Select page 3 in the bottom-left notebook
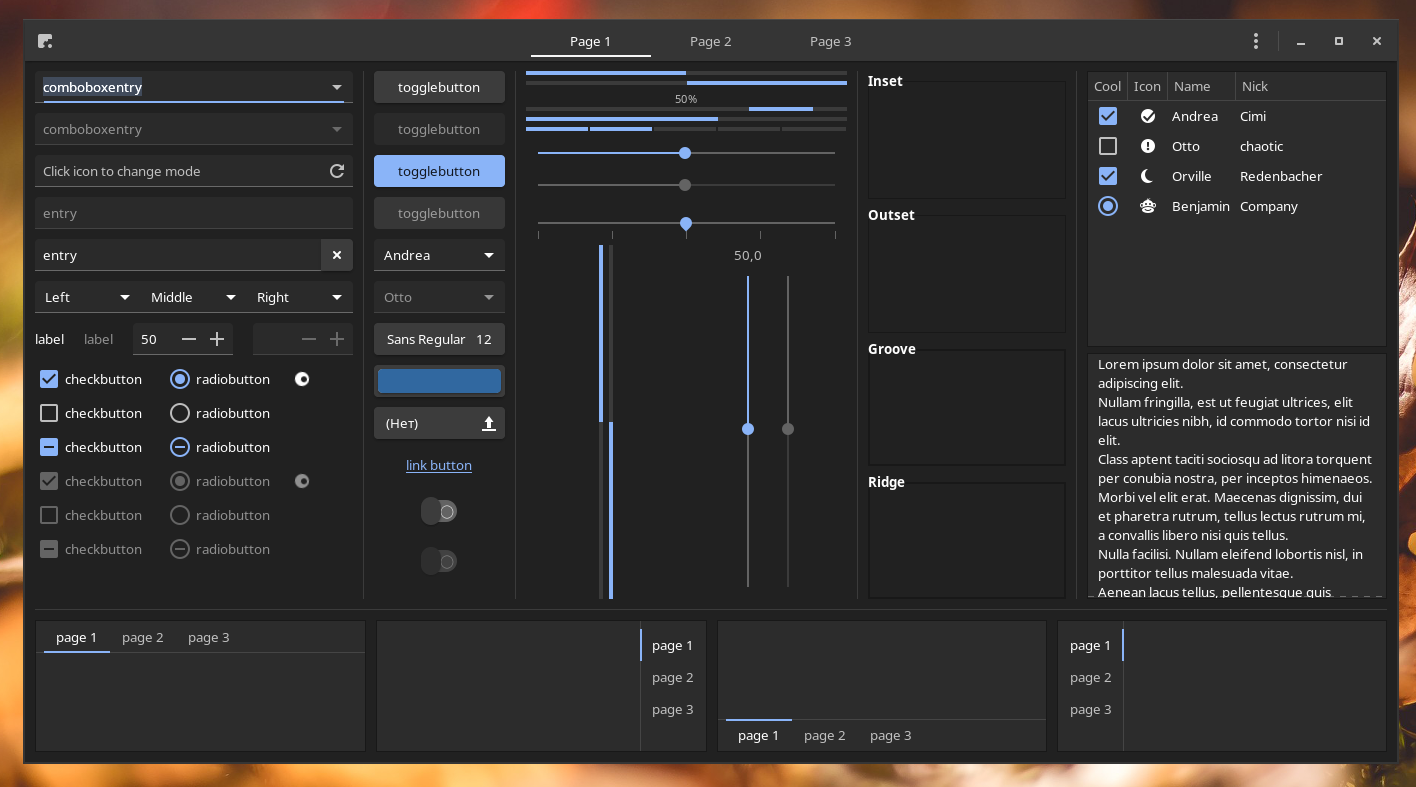The width and height of the screenshot is (1416, 787). pyautogui.click(x=208, y=637)
